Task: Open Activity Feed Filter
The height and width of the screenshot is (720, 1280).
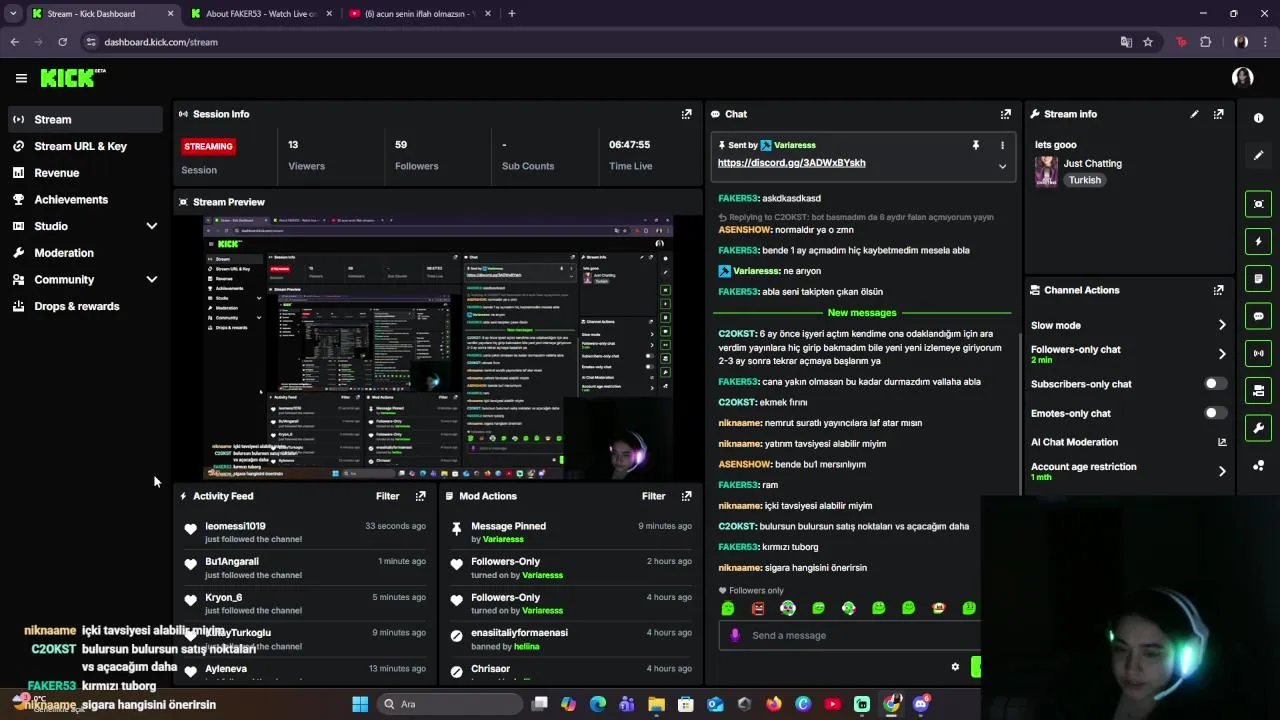Action: tap(387, 496)
